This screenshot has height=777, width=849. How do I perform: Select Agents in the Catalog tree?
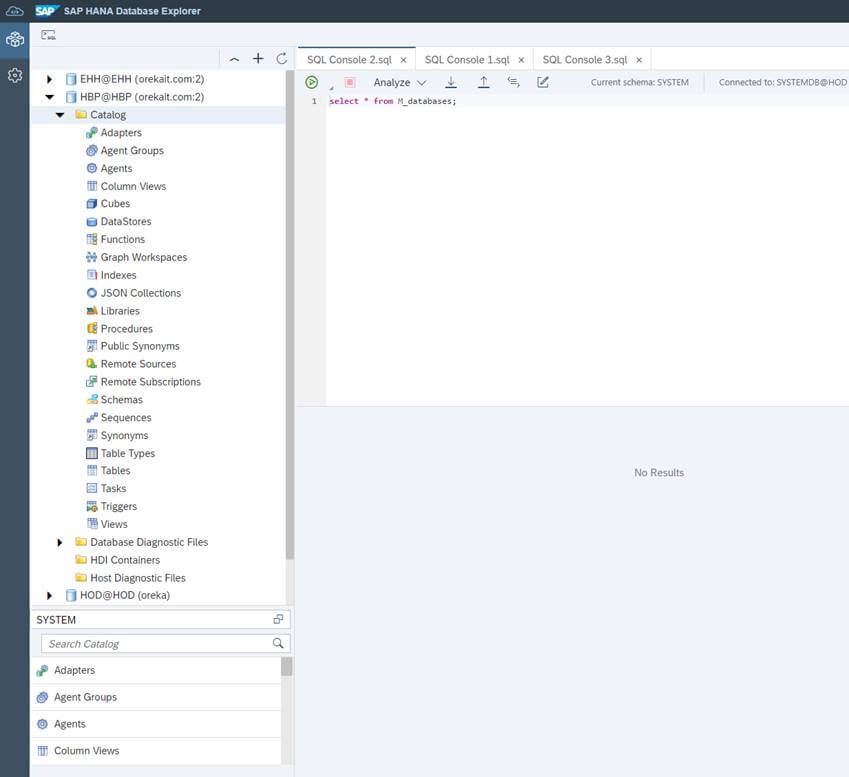(116, 168)
